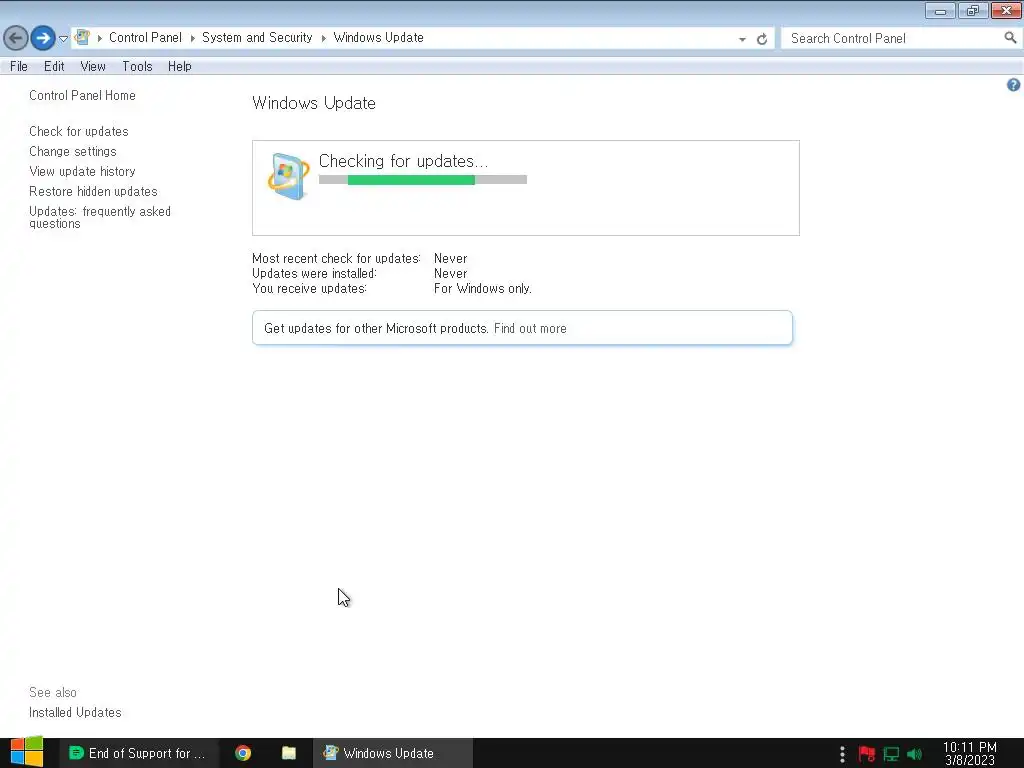Refresh the Windows Update page

[x=761, y=39]
